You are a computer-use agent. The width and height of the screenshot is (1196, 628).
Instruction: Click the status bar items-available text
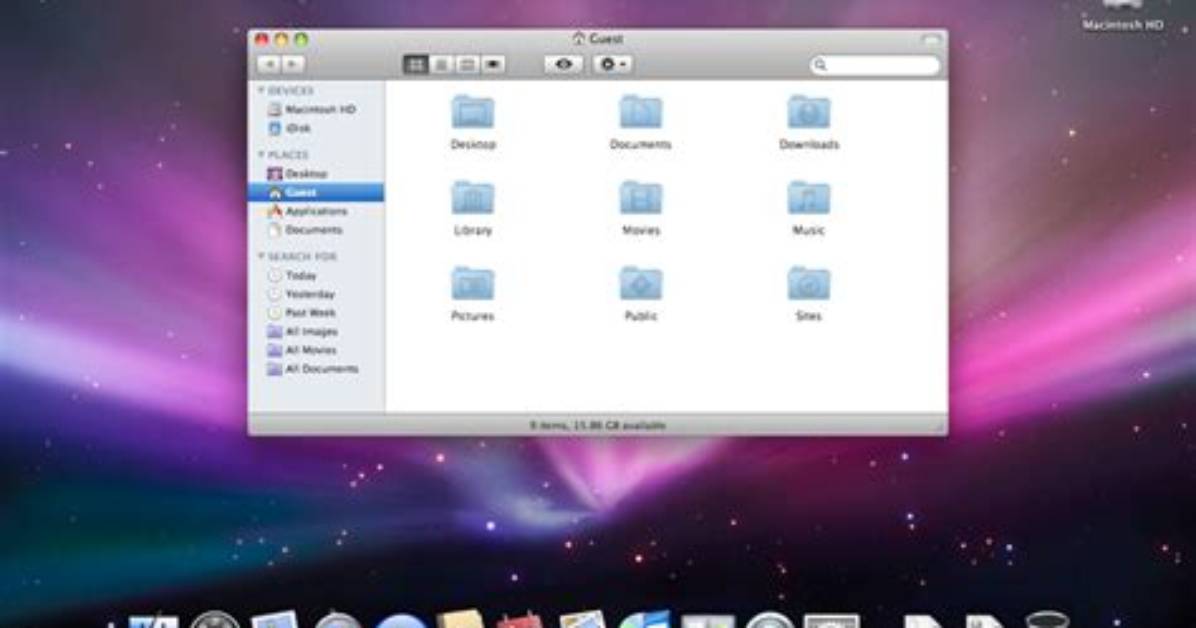point(598,425)
